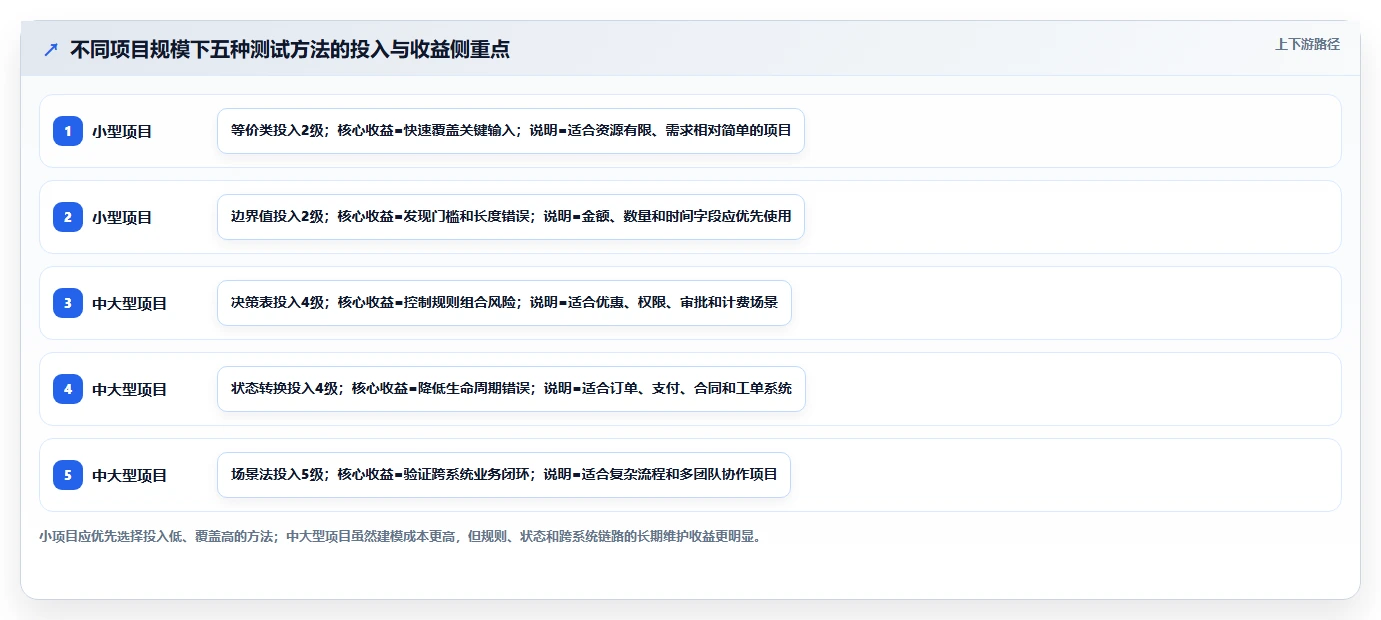Click 中大型项目 label in row 5
Screen dimensions: 1381x620
[x=130, y=475]
